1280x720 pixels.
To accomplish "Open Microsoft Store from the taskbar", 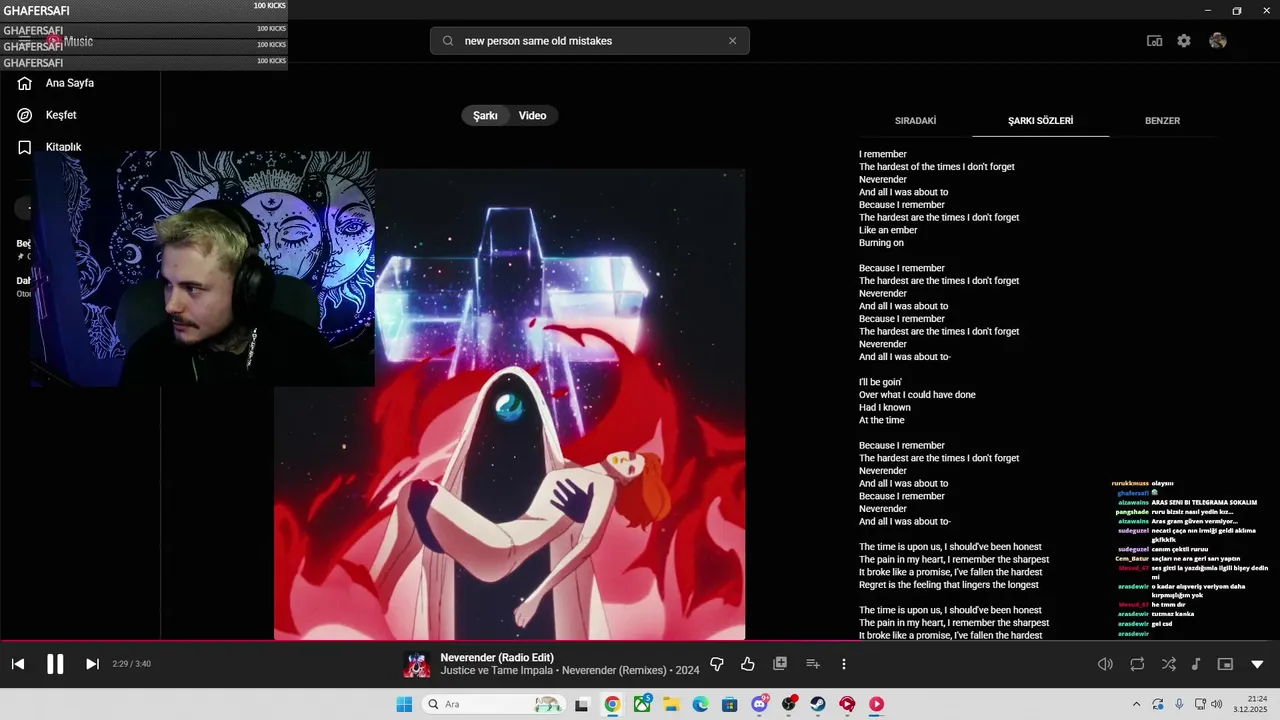I will click(729, 704).
